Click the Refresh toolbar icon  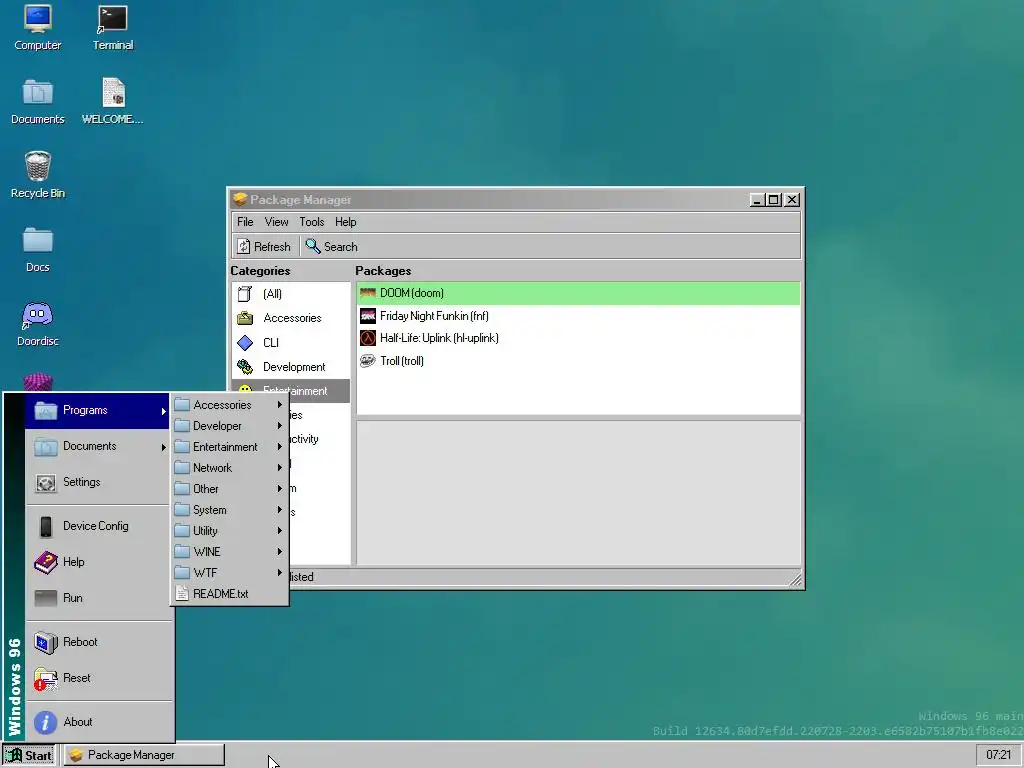point(244,246)
